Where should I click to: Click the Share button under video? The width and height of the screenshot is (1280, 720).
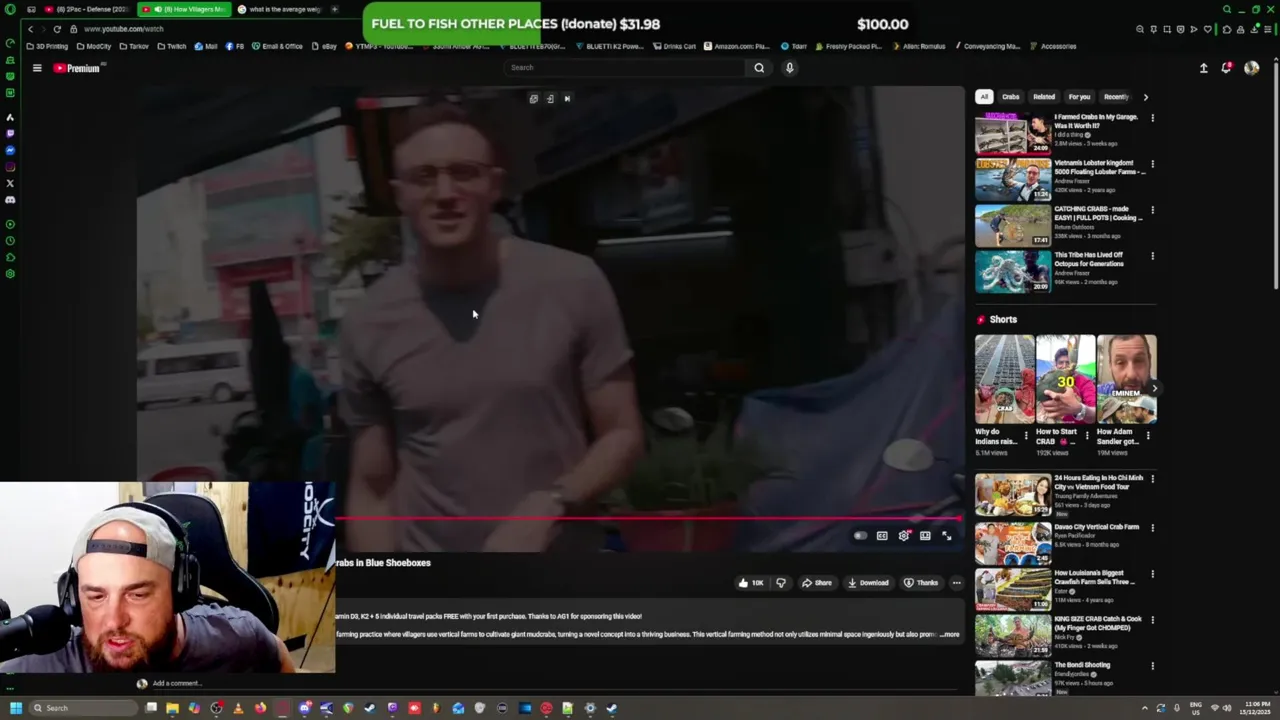(x=816, y=583)
